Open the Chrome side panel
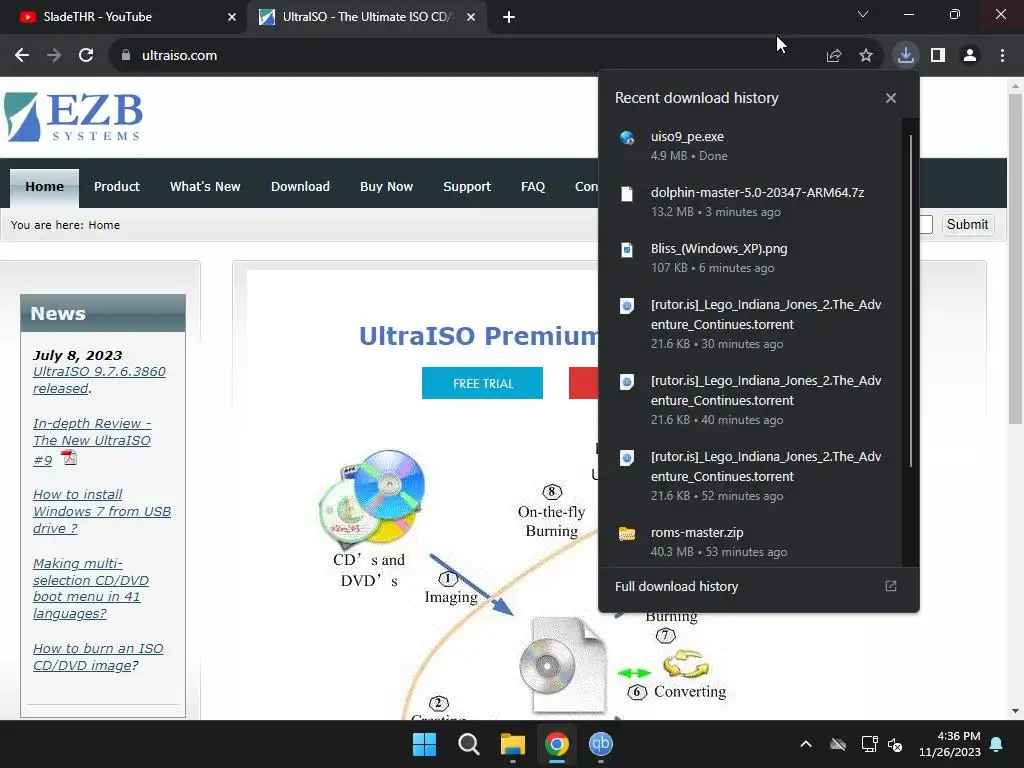Screen dimensions: 1024x768 pyautogui.click(x=938, y=56)
